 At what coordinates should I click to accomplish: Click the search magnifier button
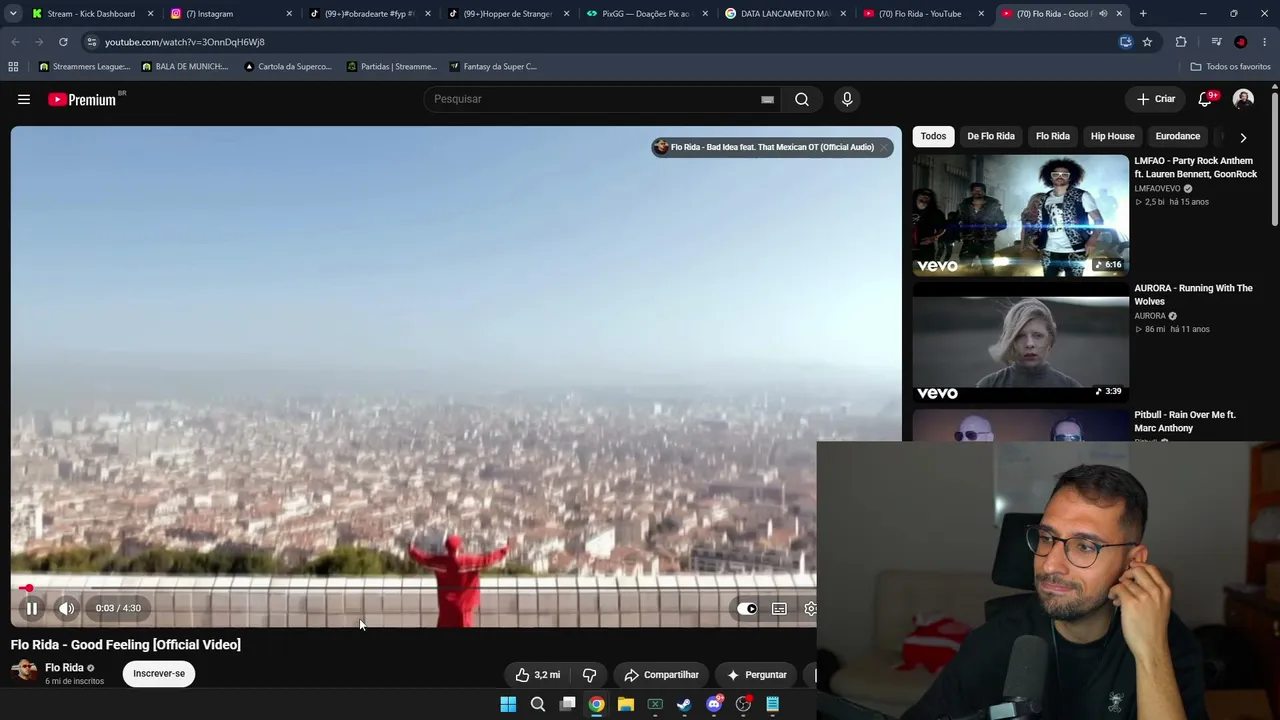point(802,99)
